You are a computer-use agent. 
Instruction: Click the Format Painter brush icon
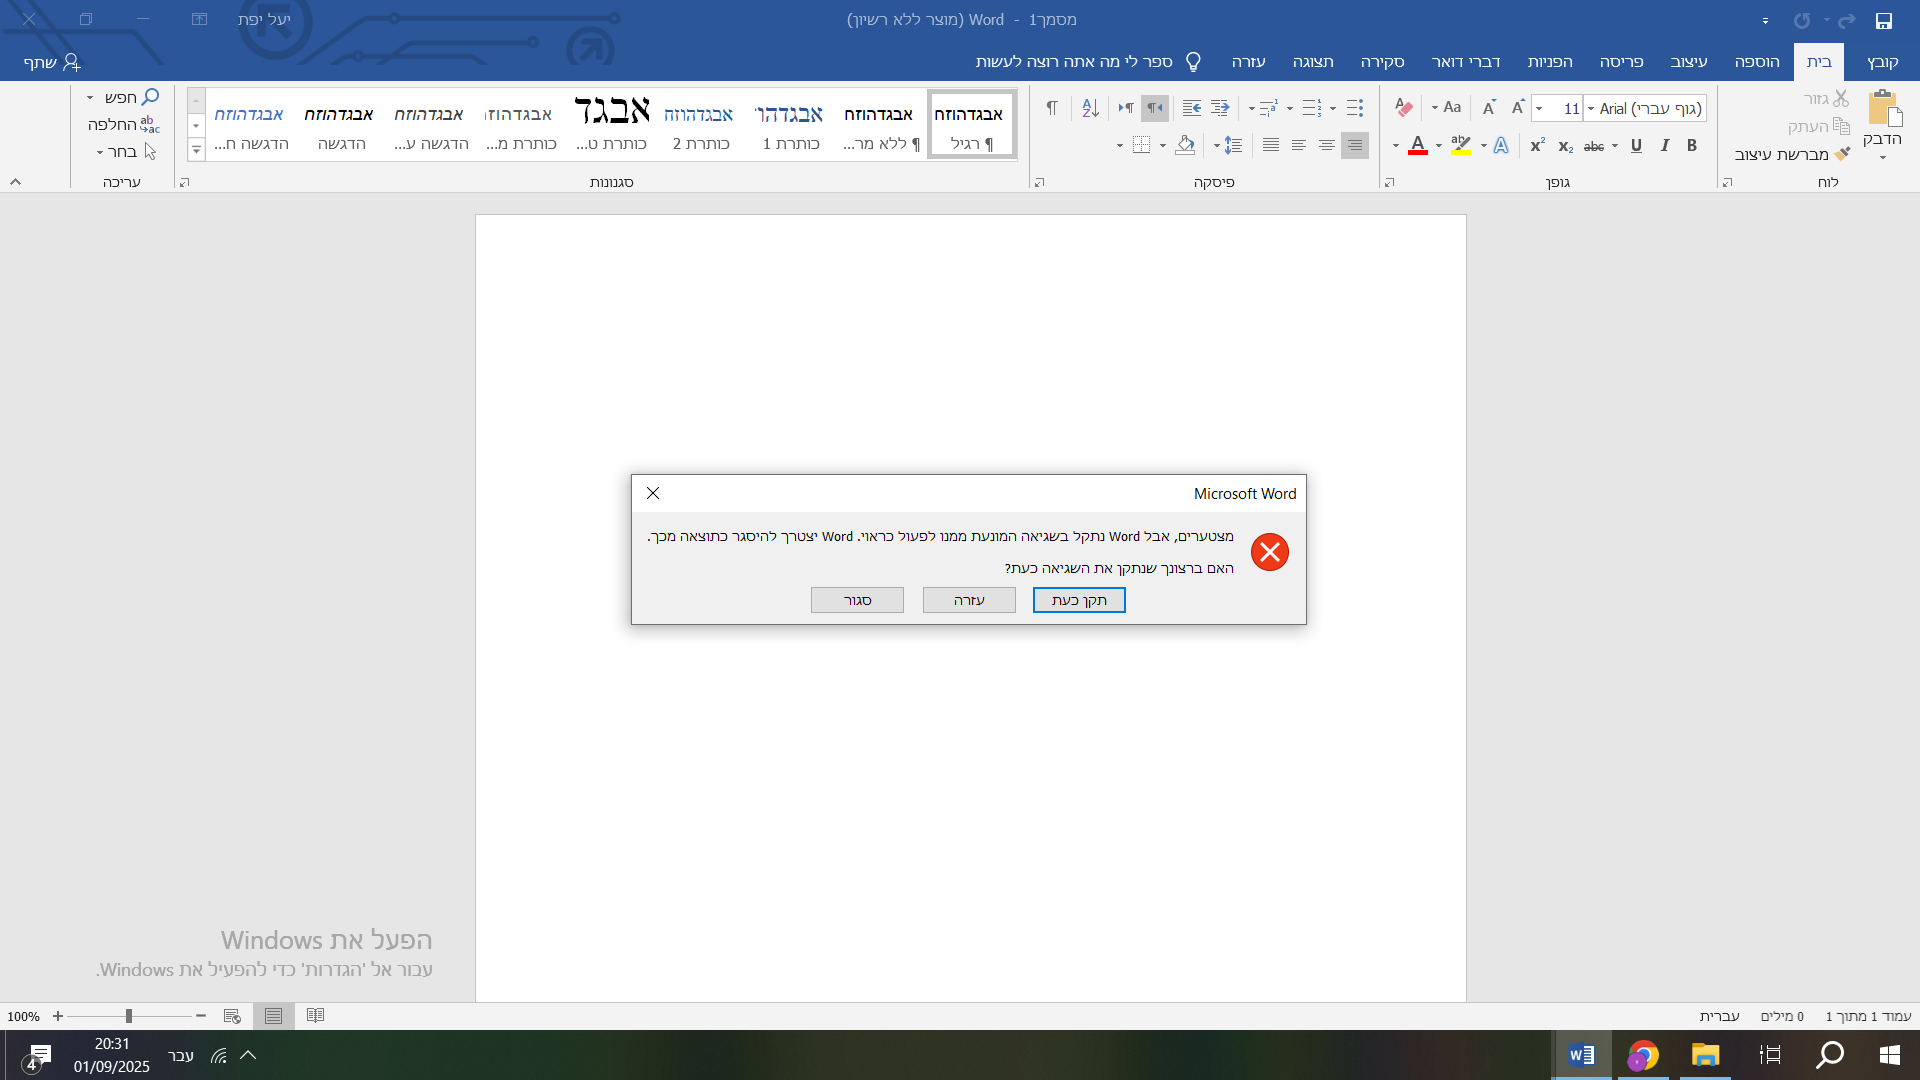click(1842, 154)
